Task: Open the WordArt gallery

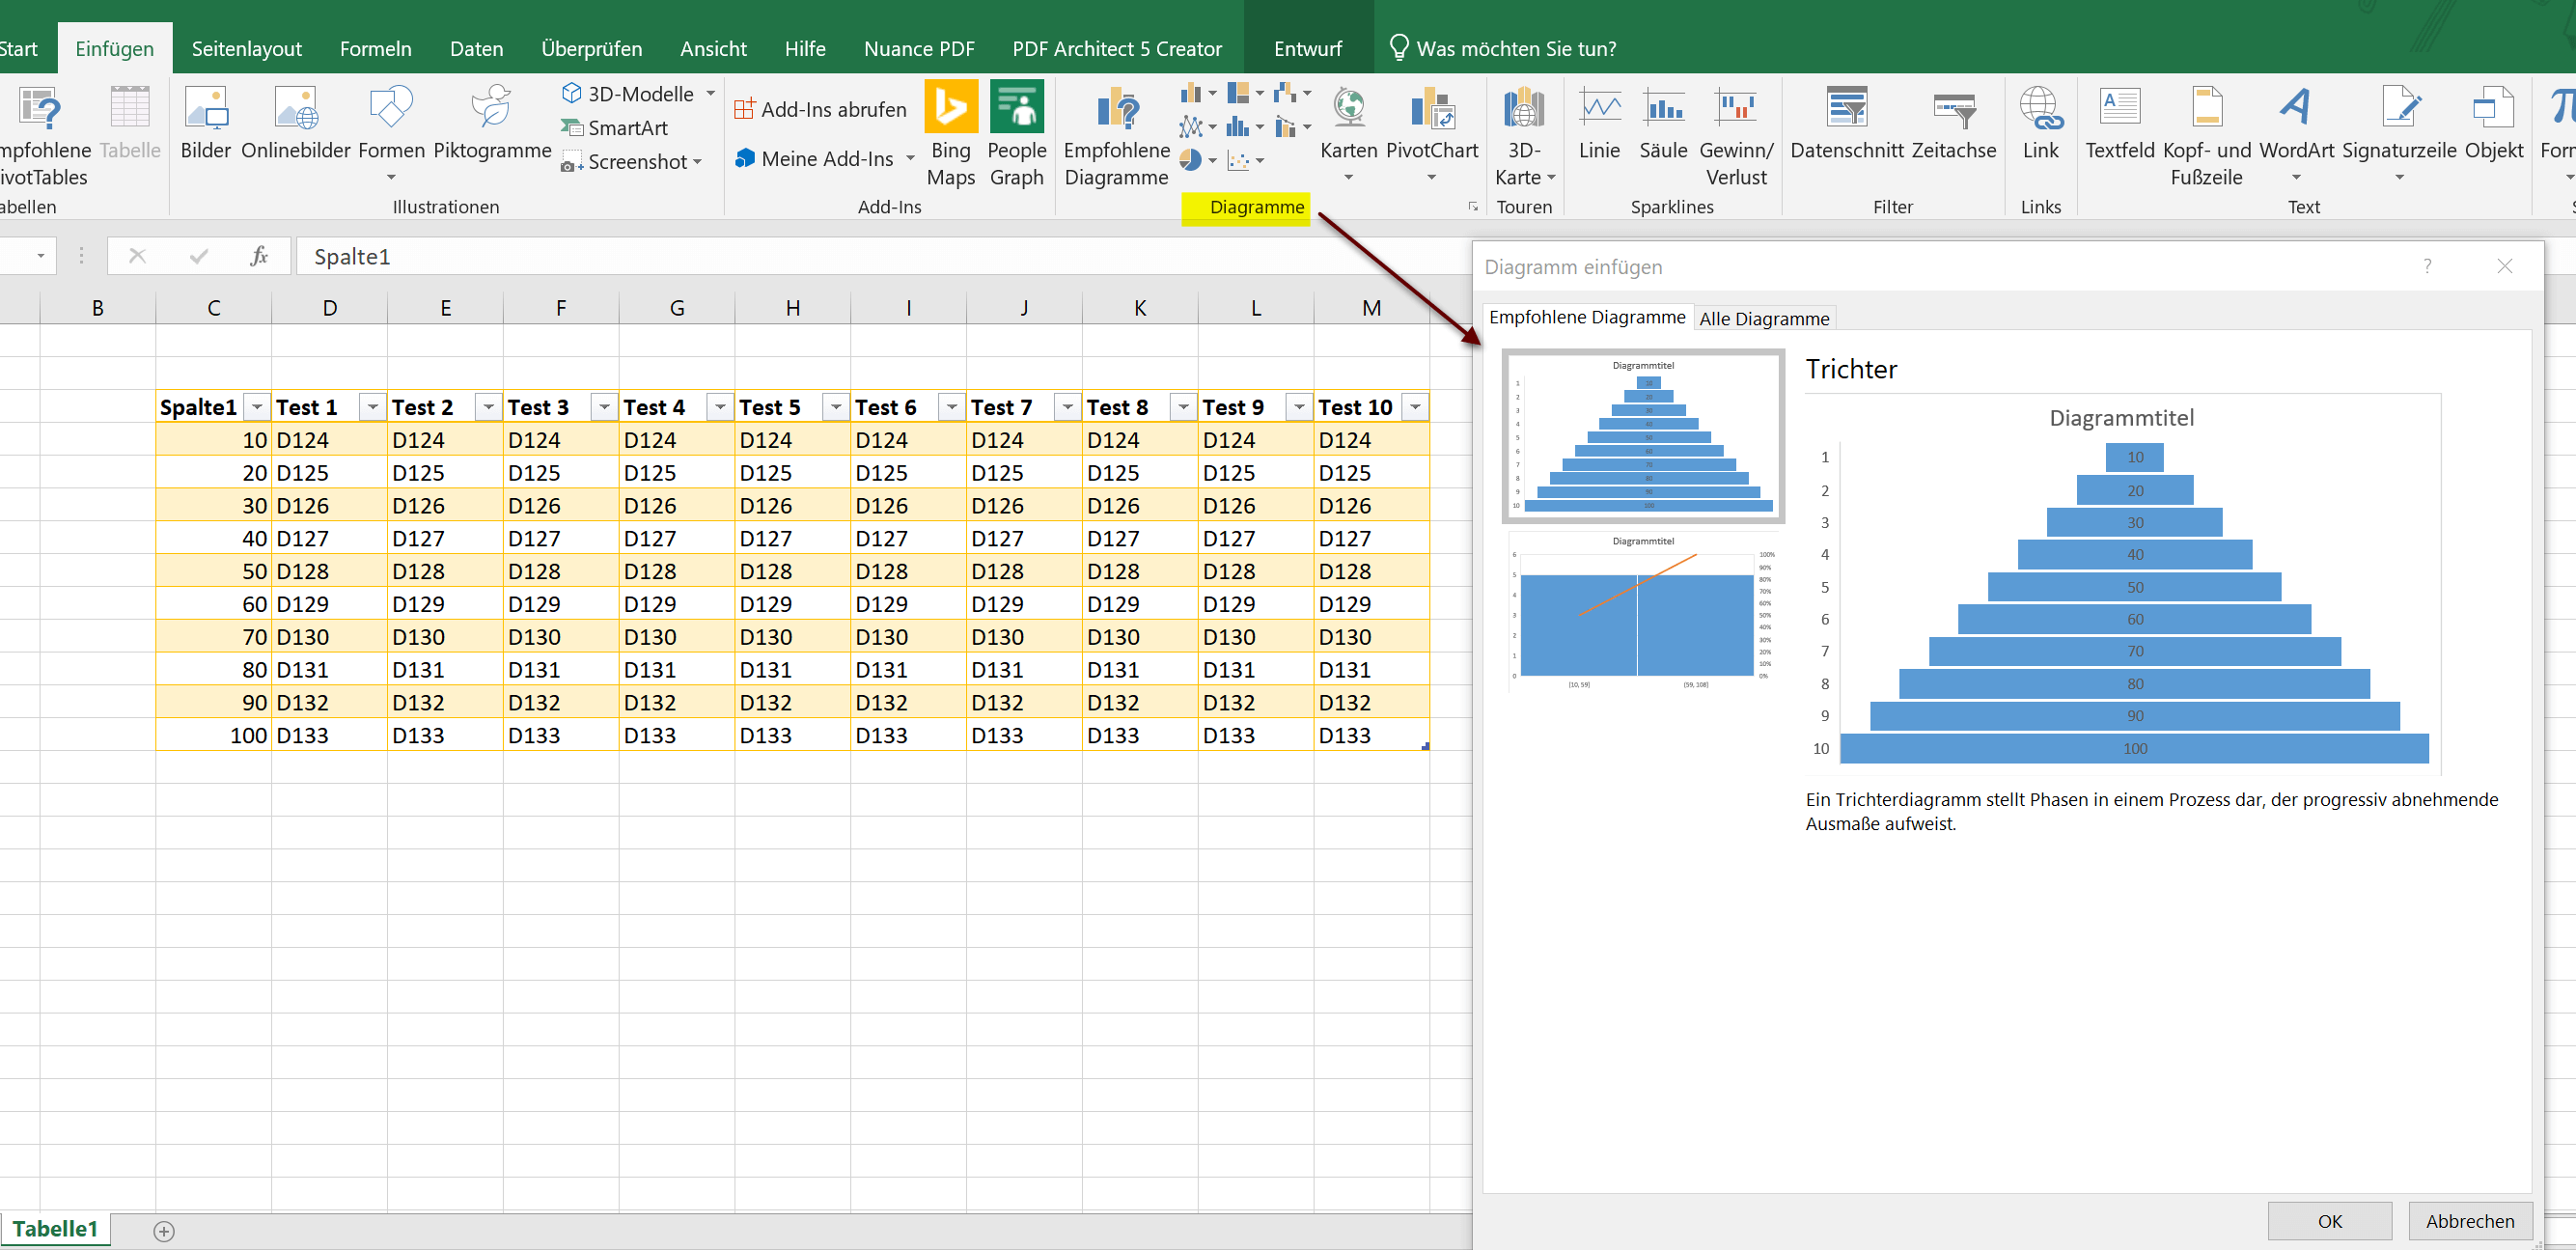Action: click(2296, 135)
